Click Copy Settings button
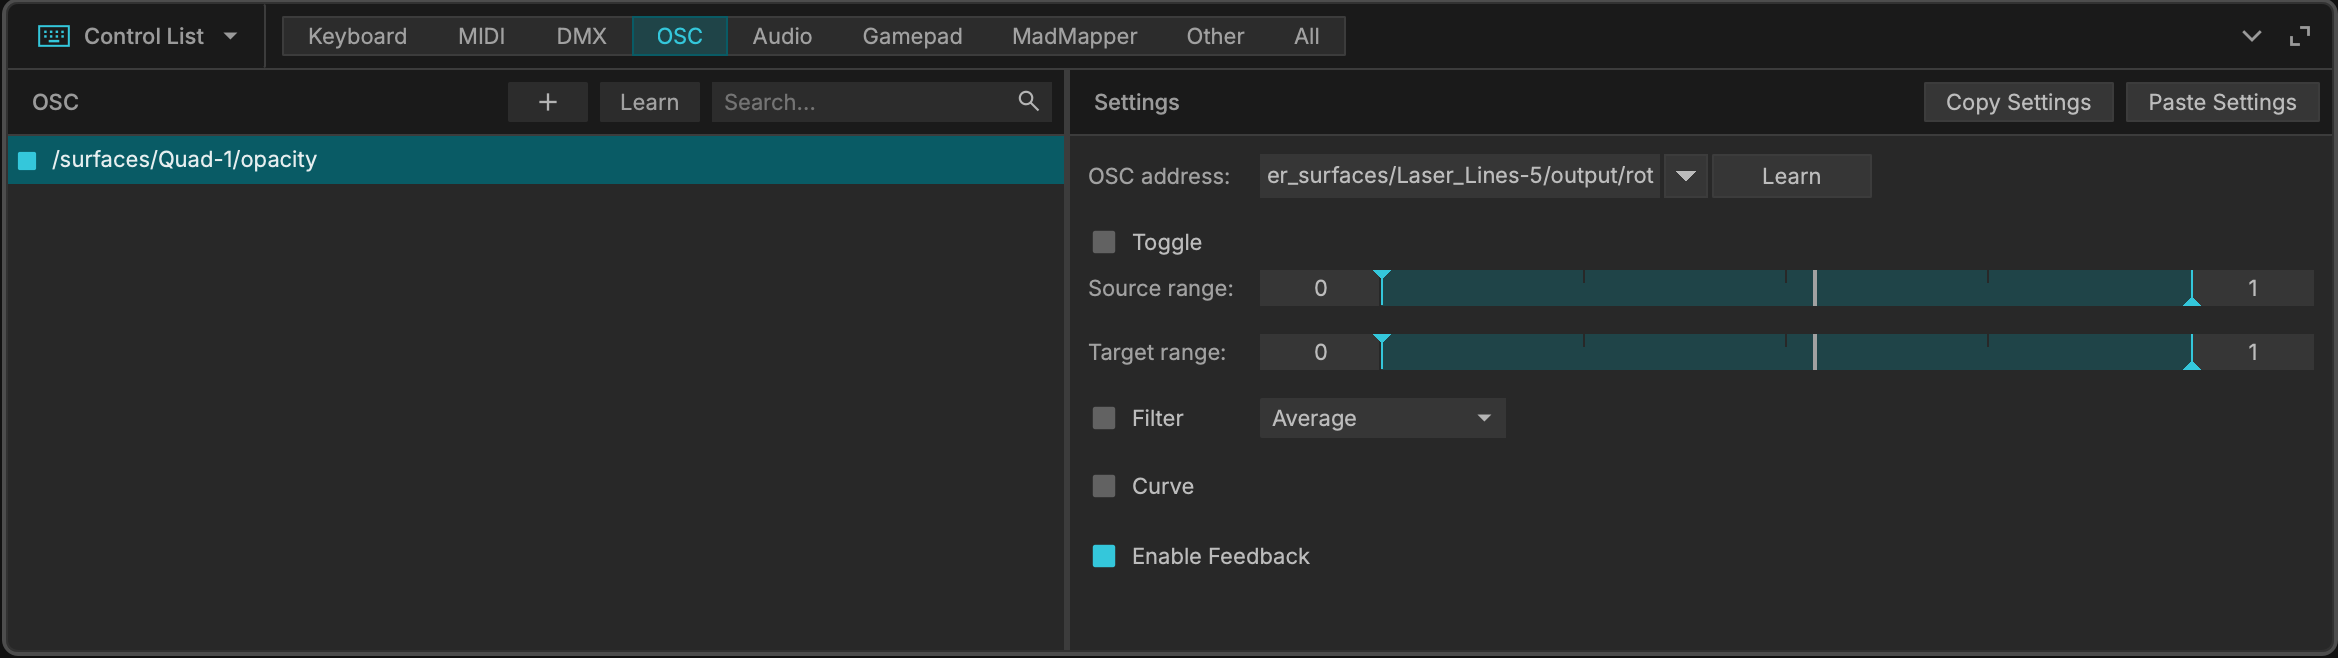 pos(2018,102)
